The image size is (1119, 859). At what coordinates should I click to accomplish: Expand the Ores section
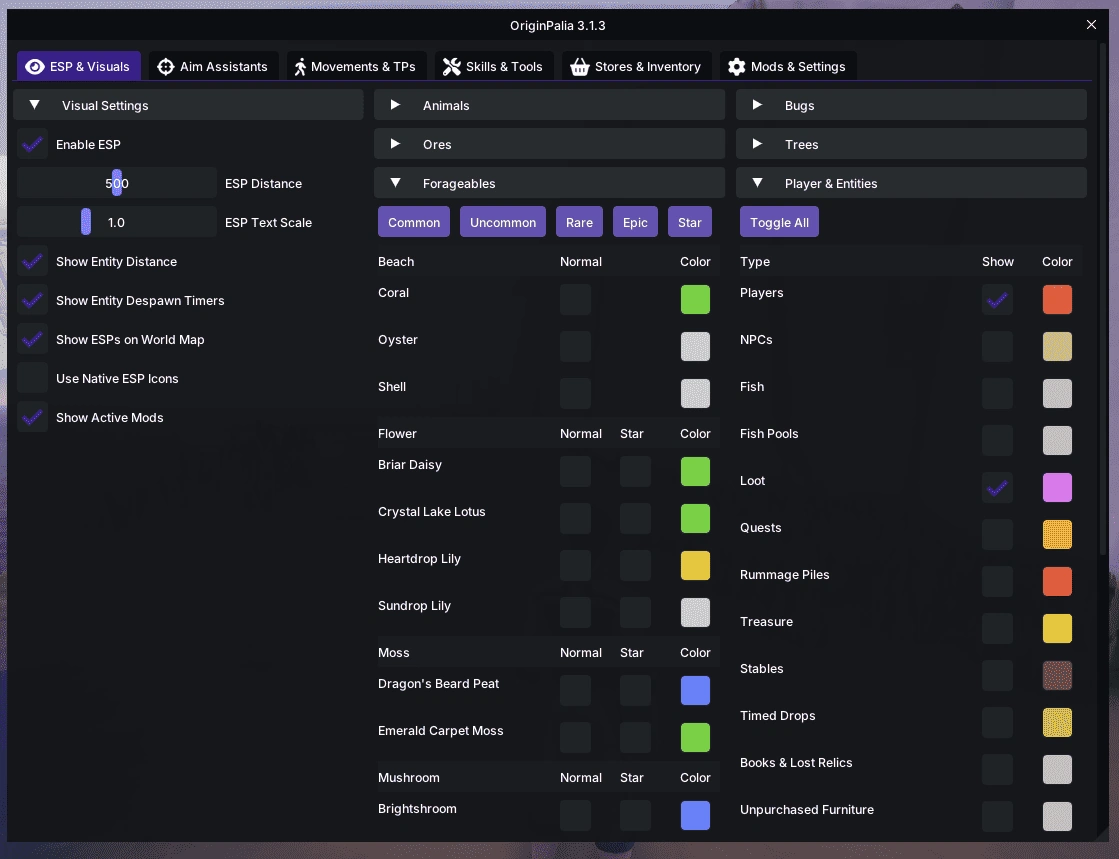tap(550, 144)
